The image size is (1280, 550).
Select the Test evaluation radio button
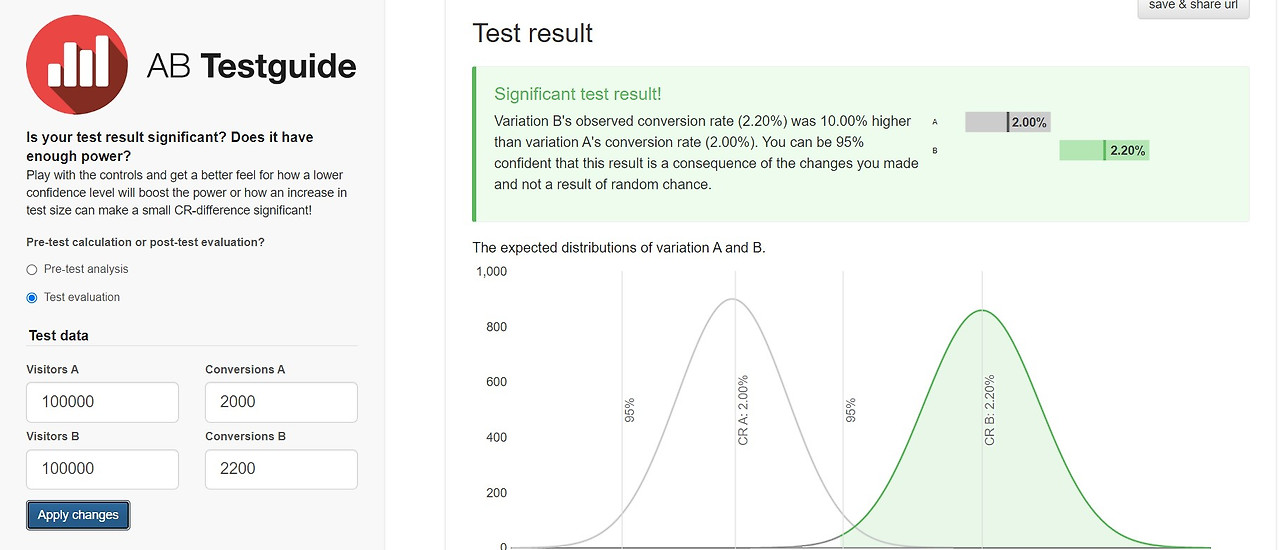pyautogui.click(x=32, y=297)
